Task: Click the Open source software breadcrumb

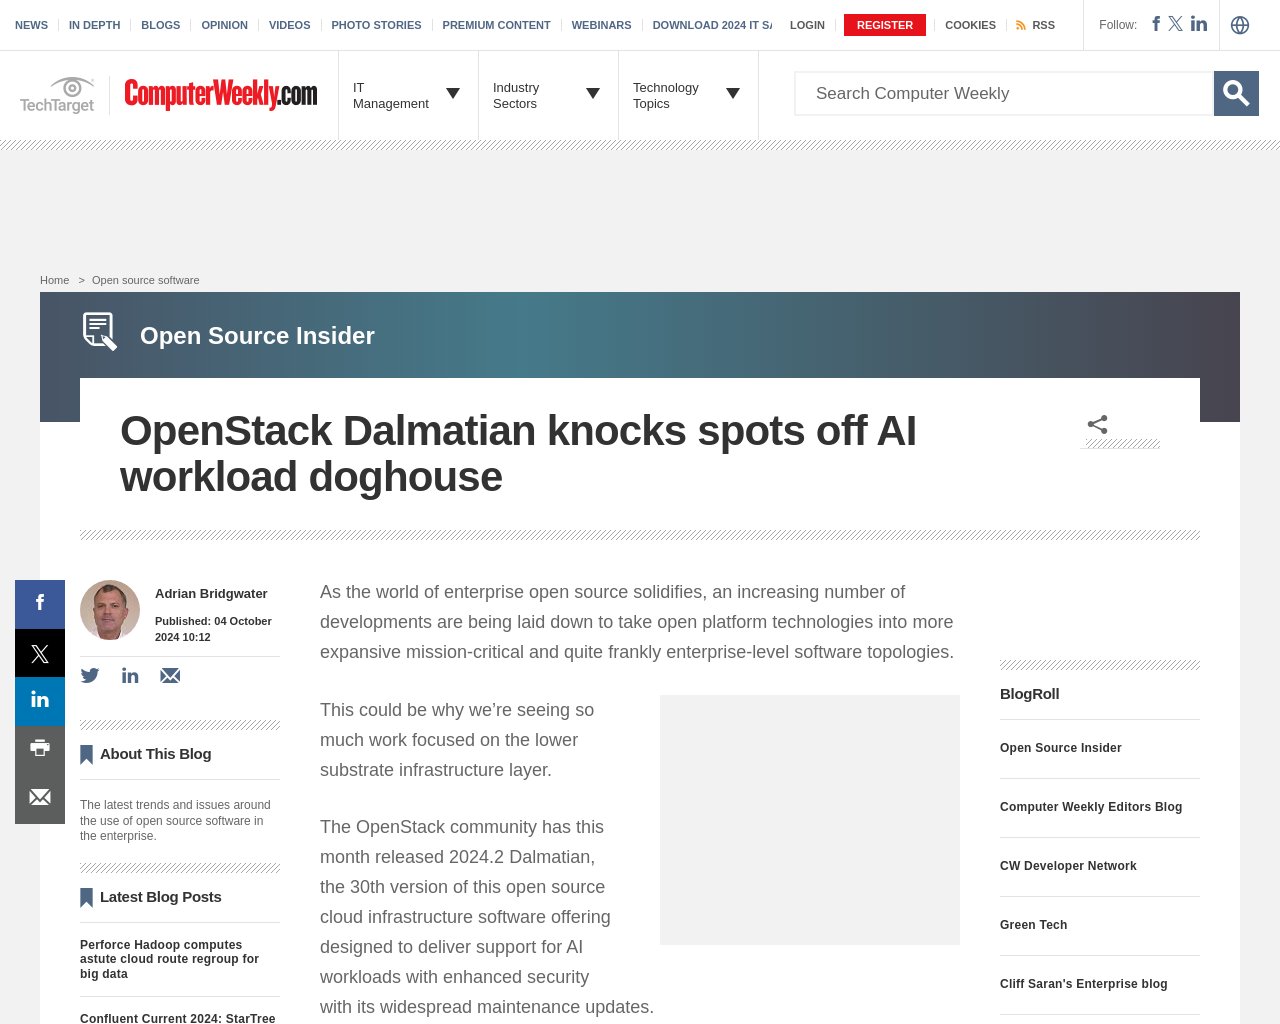Action: tap(145, 280)
